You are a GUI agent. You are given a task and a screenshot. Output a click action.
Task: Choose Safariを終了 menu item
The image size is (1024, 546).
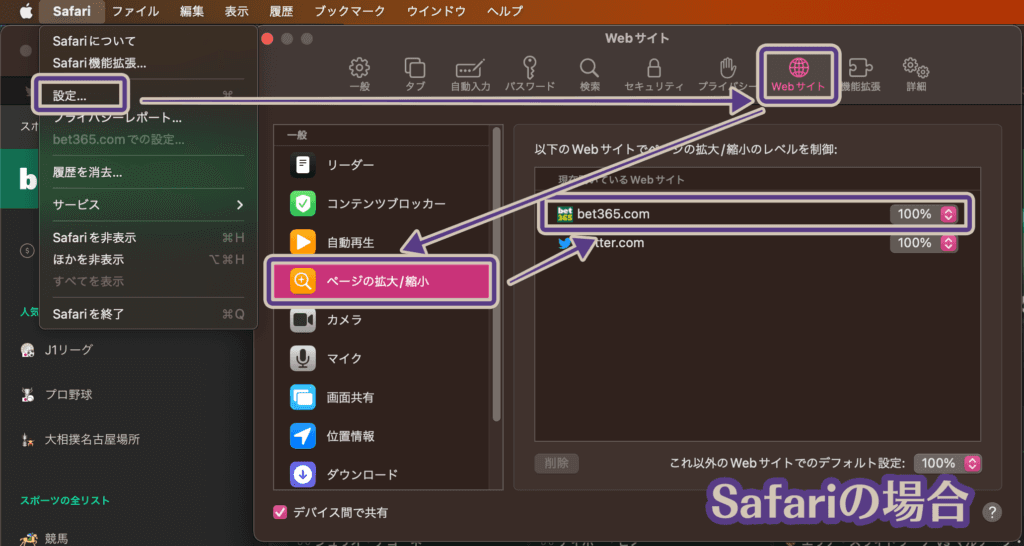coord(148,314)
